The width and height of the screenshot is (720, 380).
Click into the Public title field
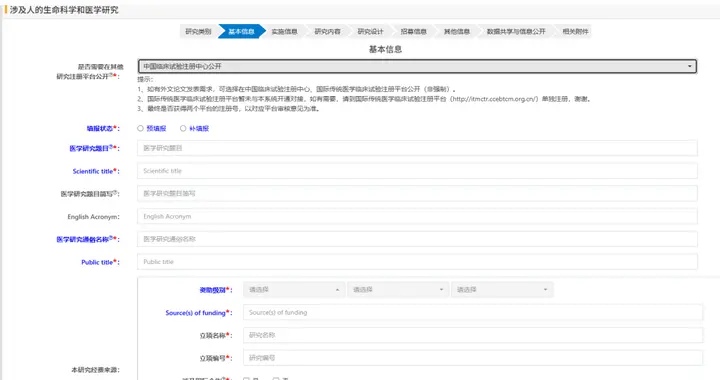417,262
